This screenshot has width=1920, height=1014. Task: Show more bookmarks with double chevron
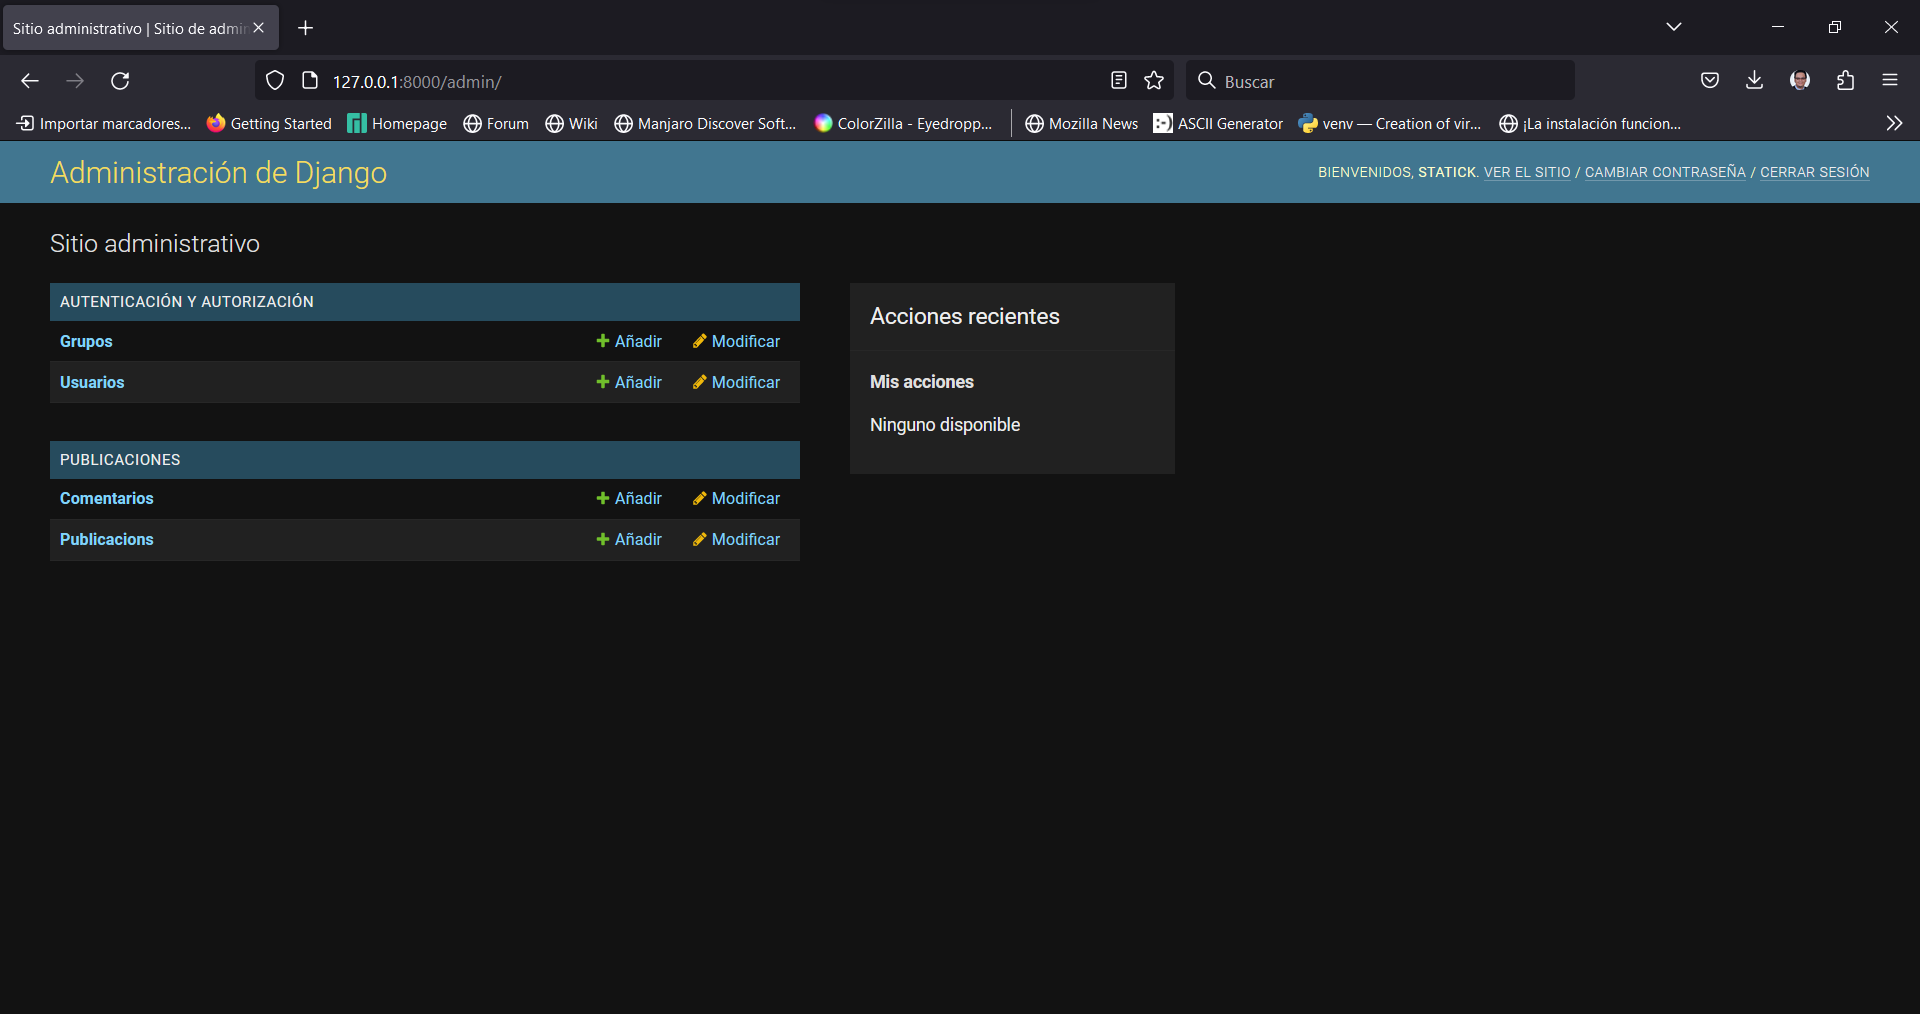click(x=1894, y=123)
